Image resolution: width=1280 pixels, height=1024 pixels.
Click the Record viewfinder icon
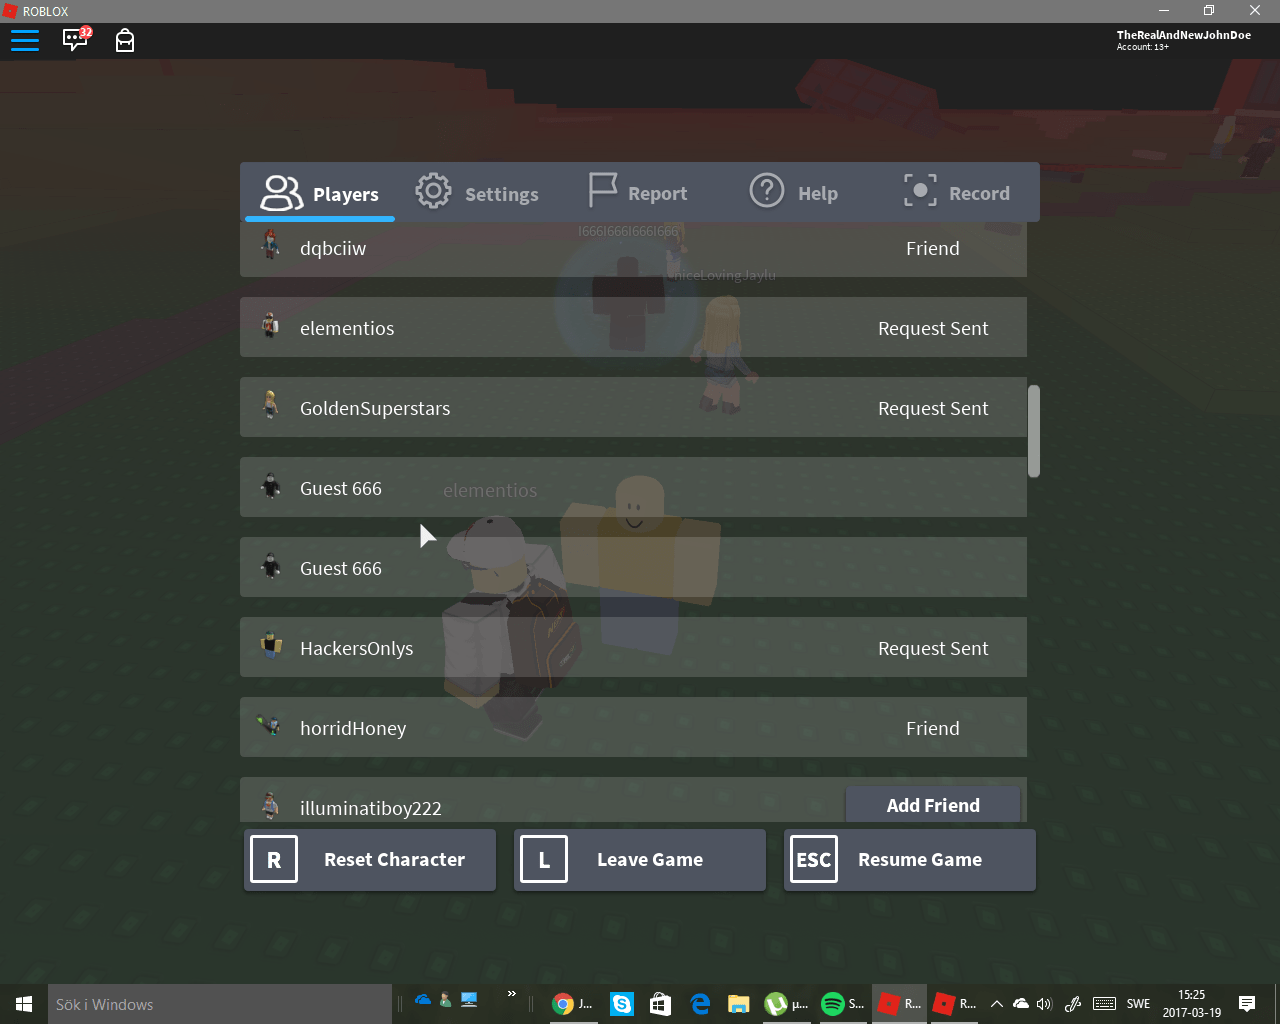tap(920, 190)
